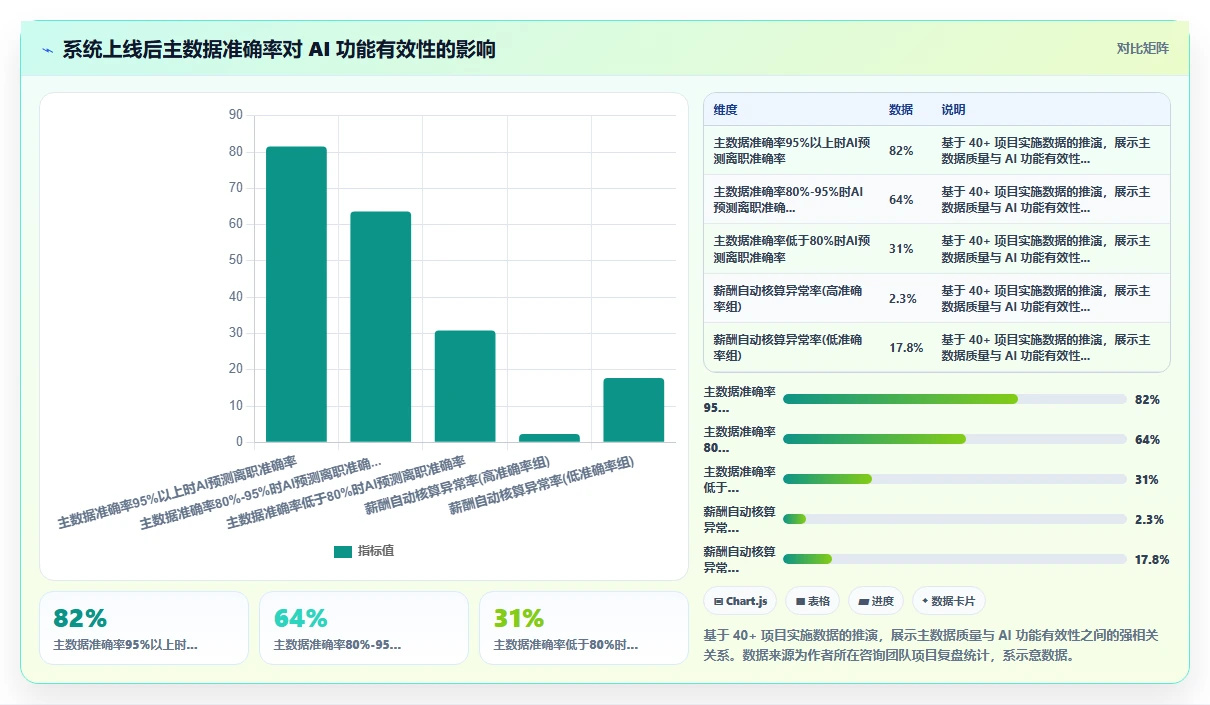The width and height of the screenshot is (1210, 705).
Task: Click the 指标值 legend label
Action: (376, 551)
